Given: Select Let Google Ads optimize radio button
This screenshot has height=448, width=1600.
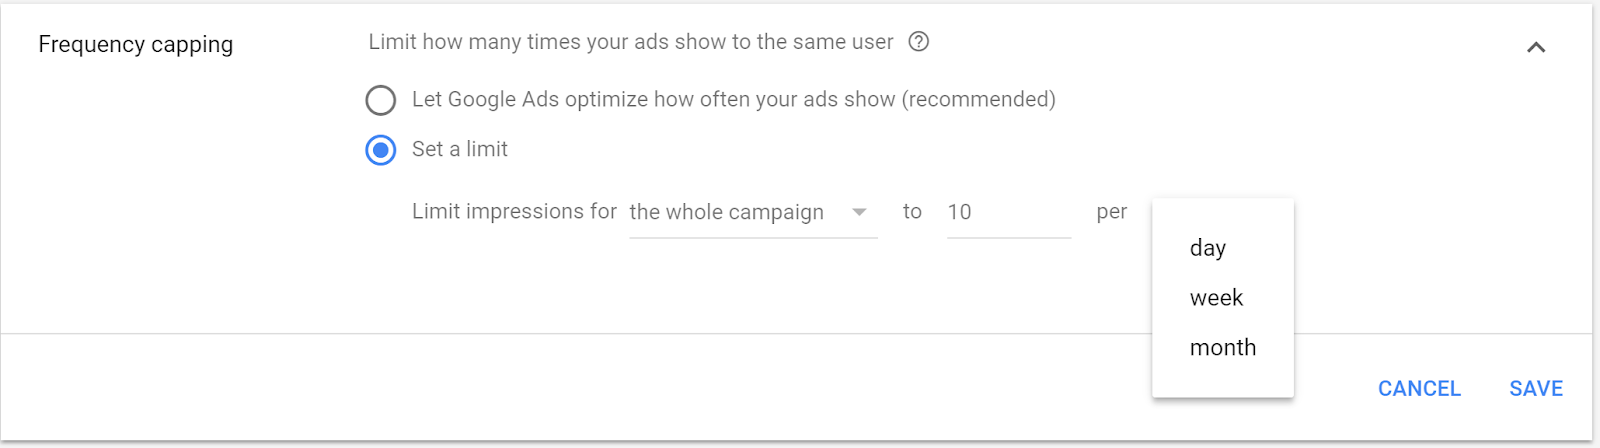Looking at the screenshot, I should 380,100.
